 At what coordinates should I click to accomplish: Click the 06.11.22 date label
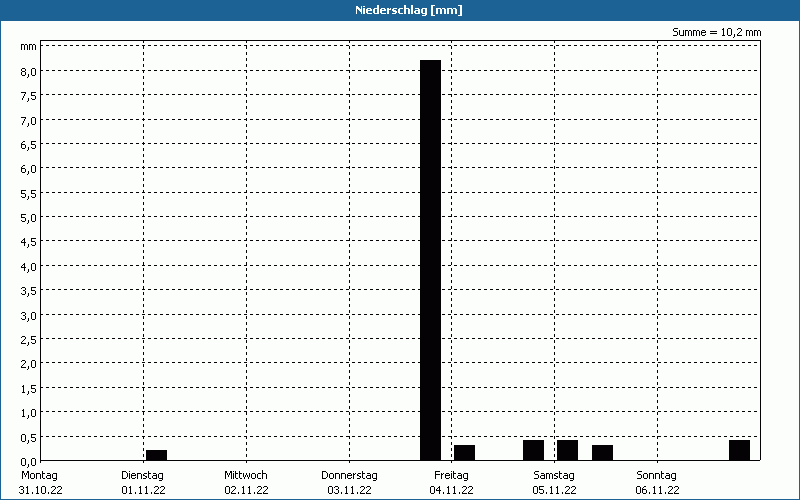pyautogui.click(x=658, y=490)
